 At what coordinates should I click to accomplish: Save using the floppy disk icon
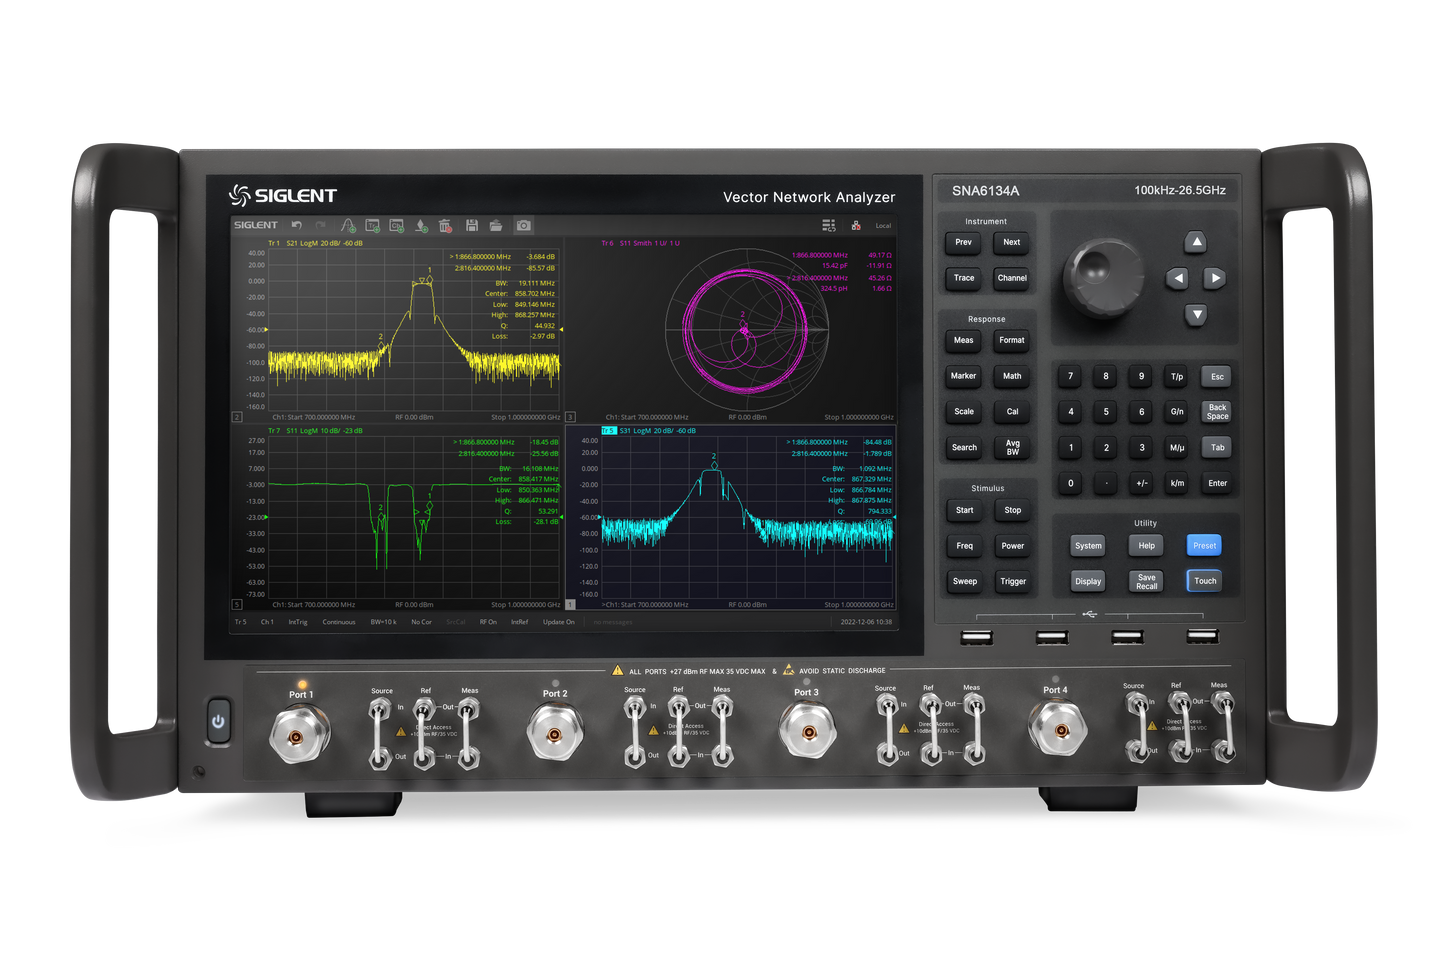point(472,226)
